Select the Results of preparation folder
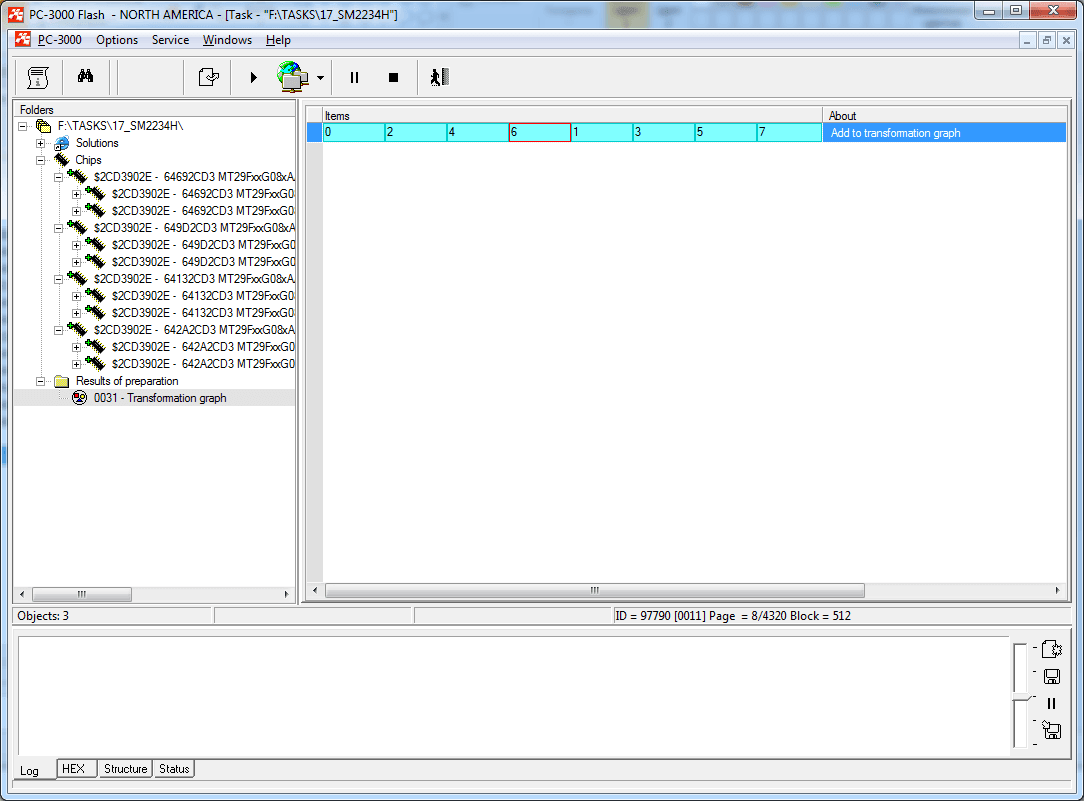Screen dimensions: 1084x801 [127, 381]
